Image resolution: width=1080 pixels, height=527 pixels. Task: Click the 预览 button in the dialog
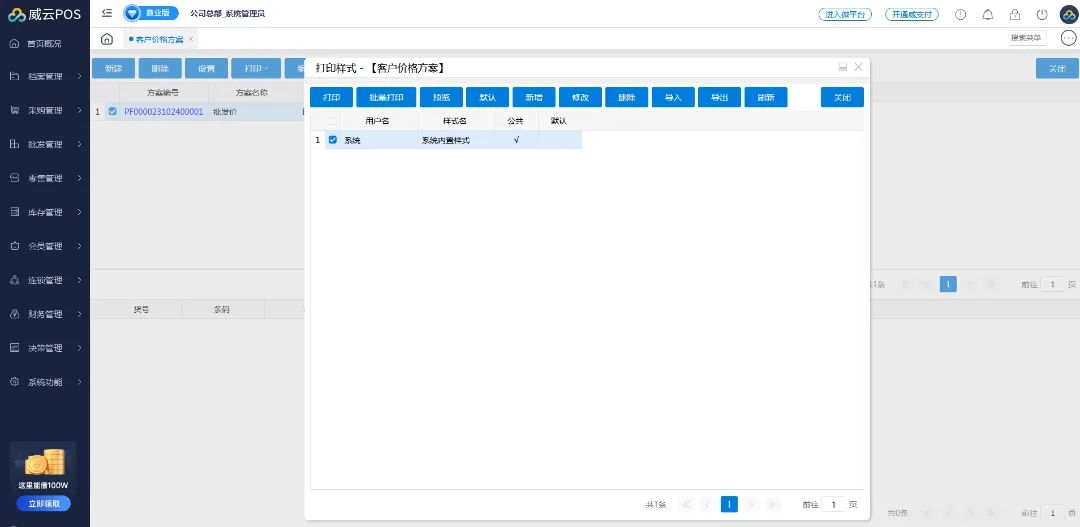click(441, 98)
